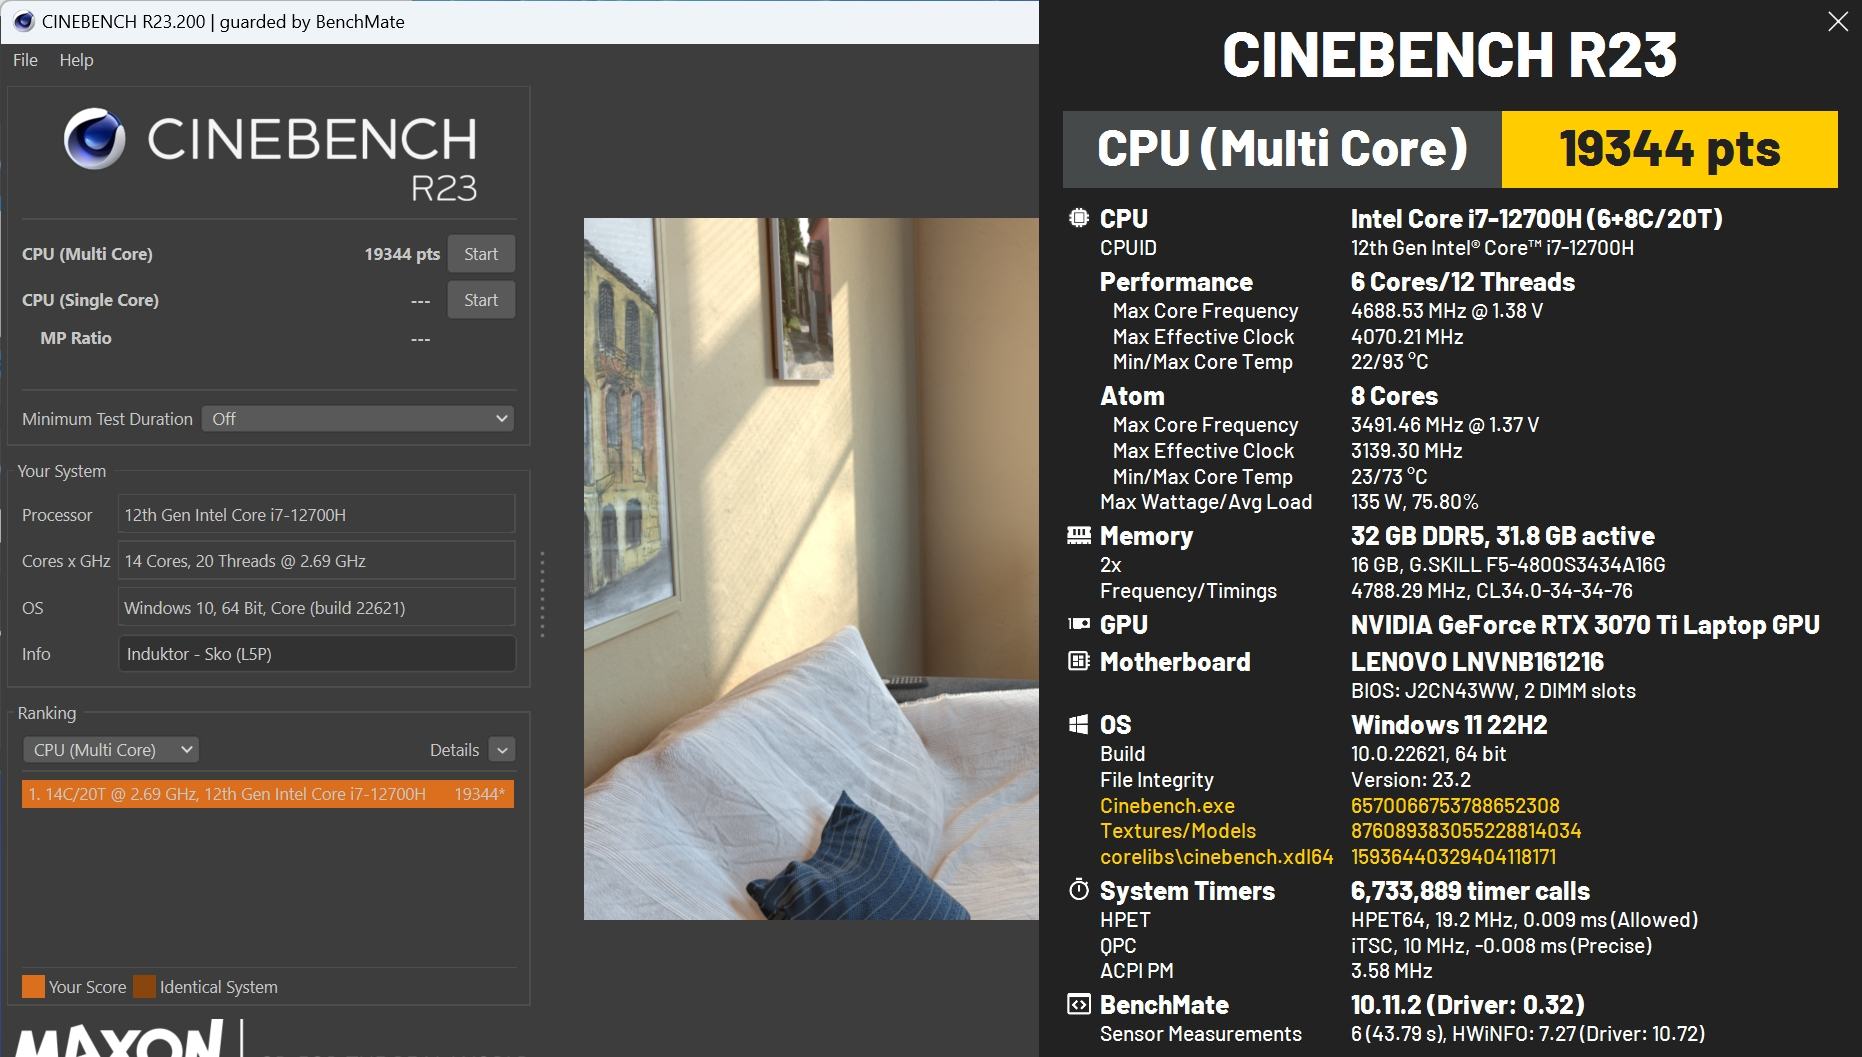The width and height of the screenshot is (1862, 1057).
Task: Click the MP Ratio label
Action: tap(76, 338)
